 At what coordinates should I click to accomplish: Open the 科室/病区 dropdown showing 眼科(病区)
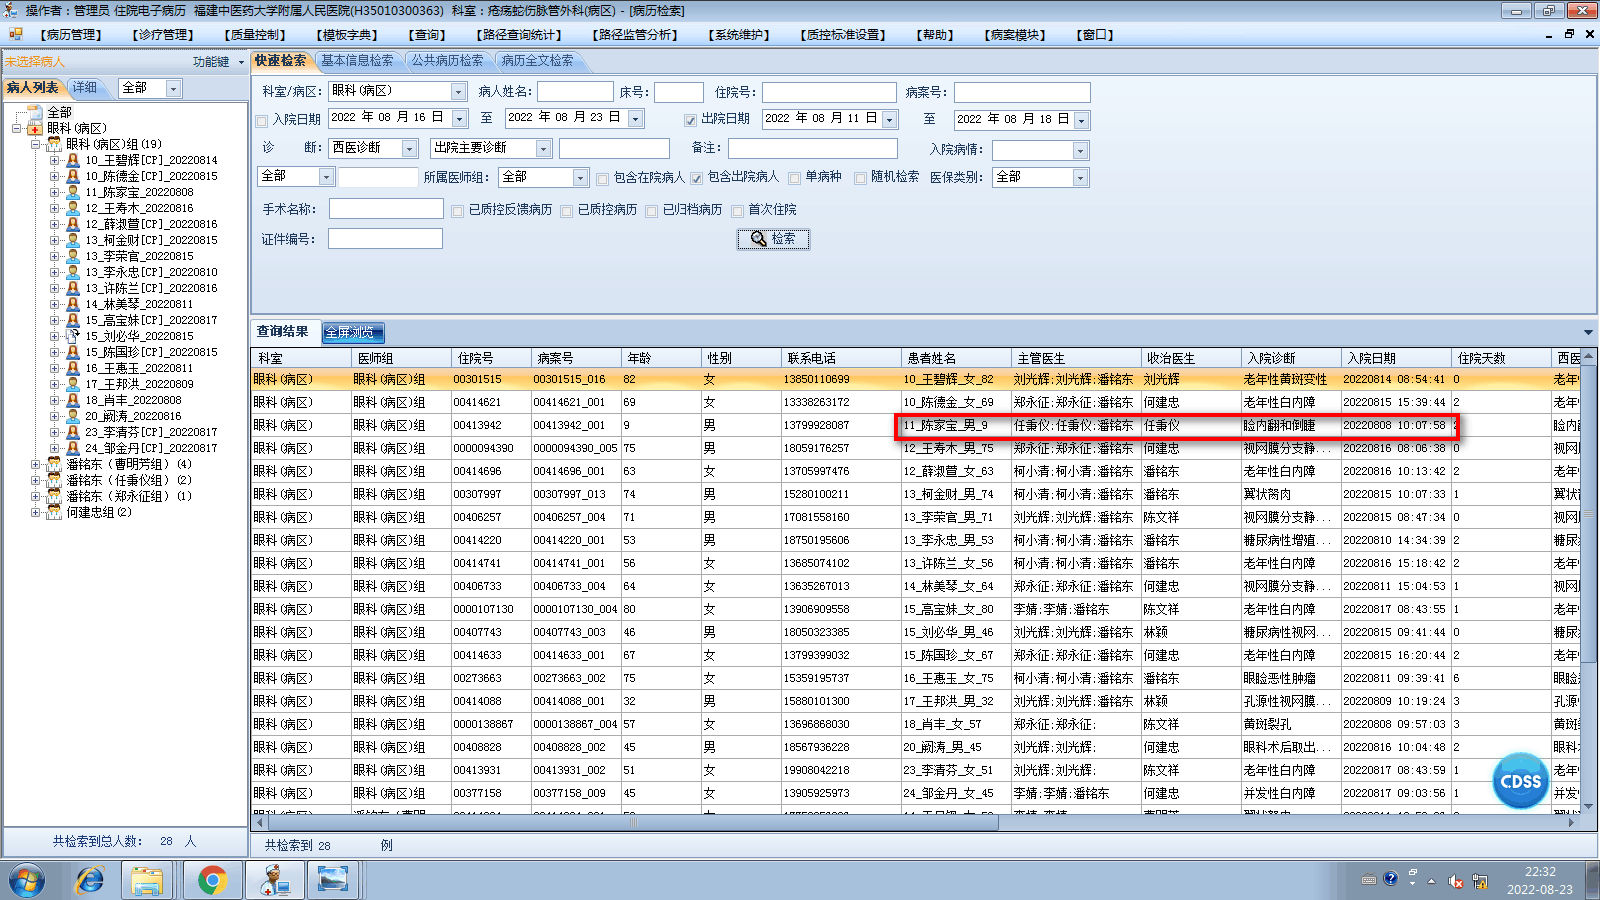(x=458, y=92)
